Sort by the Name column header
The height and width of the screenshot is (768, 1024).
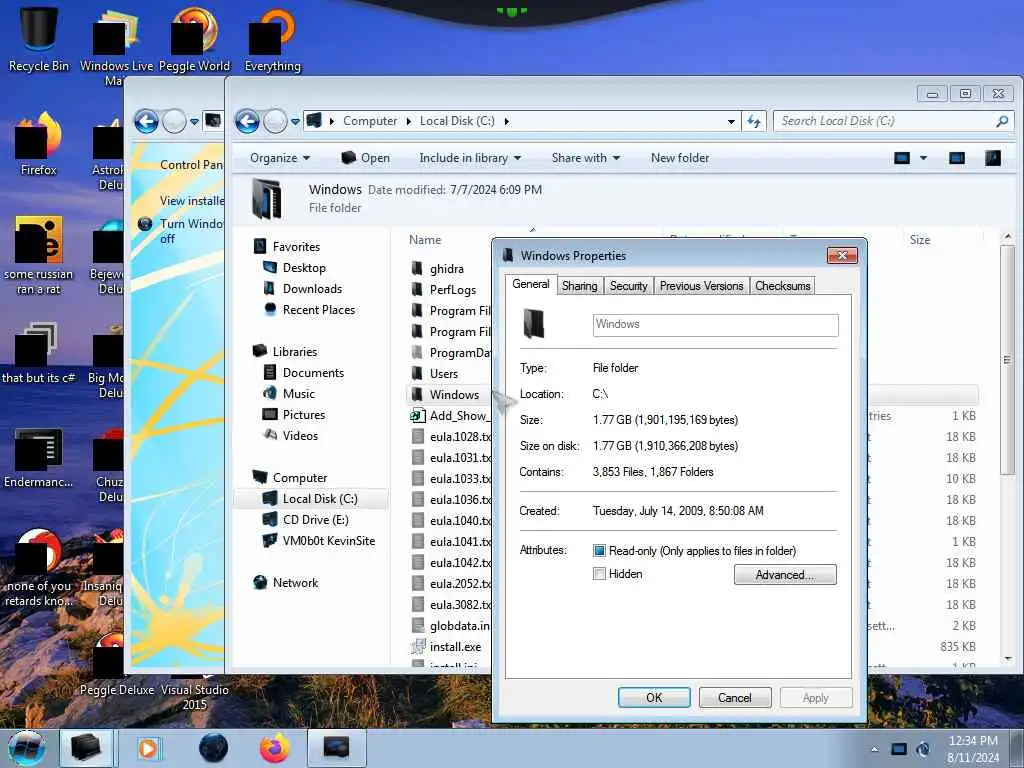point(425,240)
